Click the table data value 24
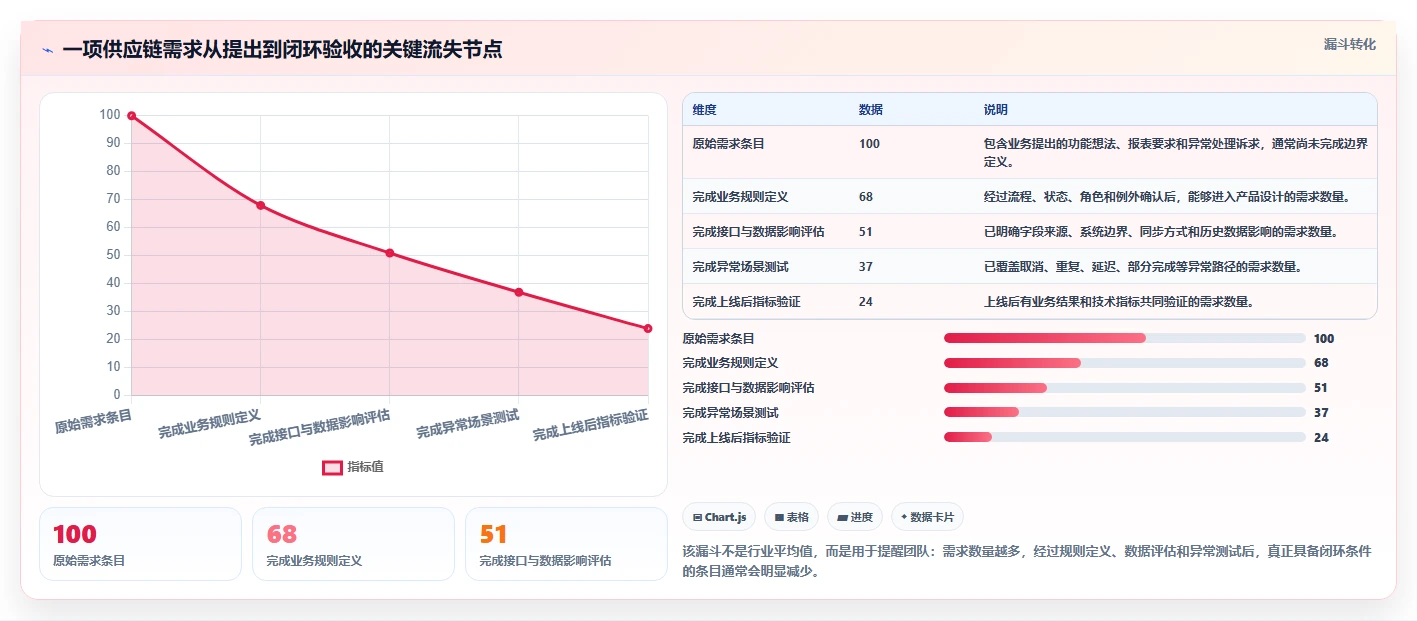Viewport: 1417px width, 621px height. [x=866, y=302]
